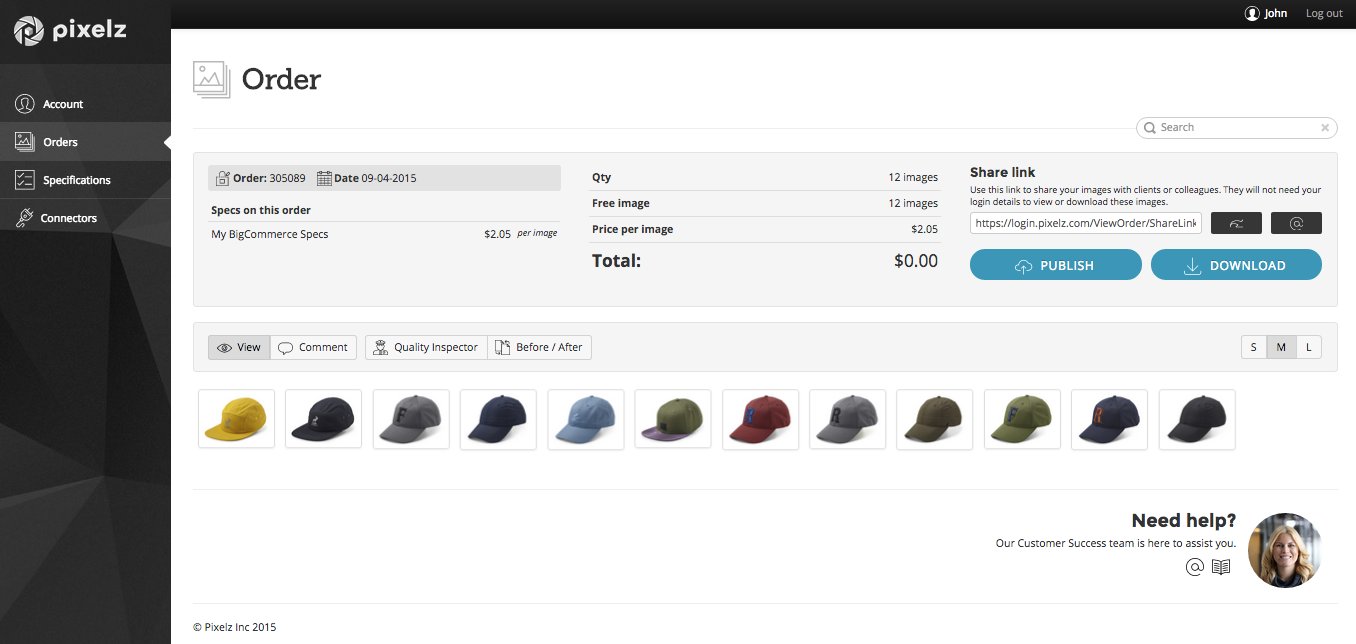
Task: Go to Specifications in the sidebar
Action: [x=76, y=180]
